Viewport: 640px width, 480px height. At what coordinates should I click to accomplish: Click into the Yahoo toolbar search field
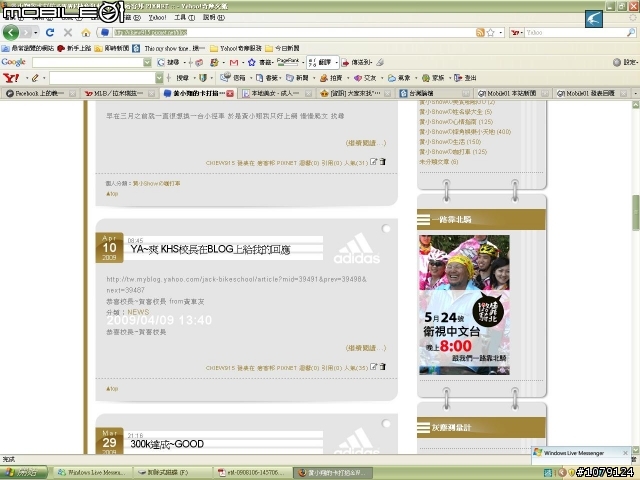tap(102, 78)
